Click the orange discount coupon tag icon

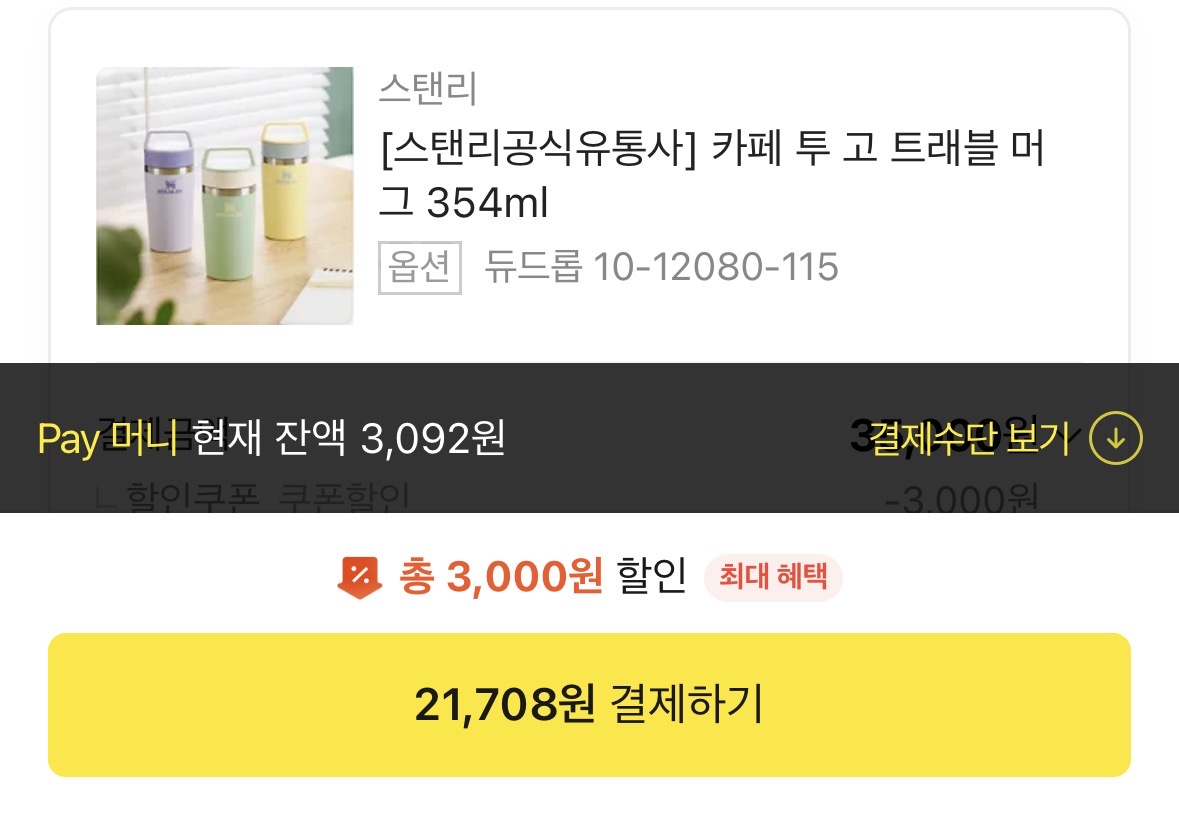click(359, 577)
